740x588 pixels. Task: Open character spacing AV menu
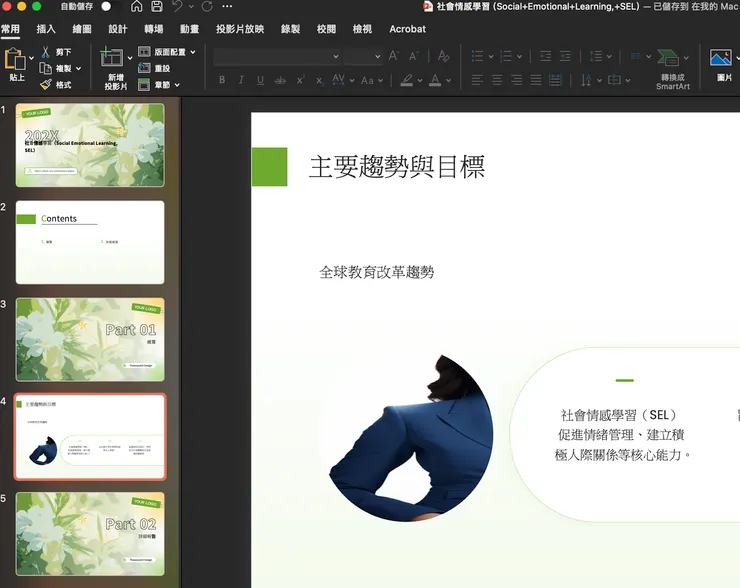[x=343, y=80]
